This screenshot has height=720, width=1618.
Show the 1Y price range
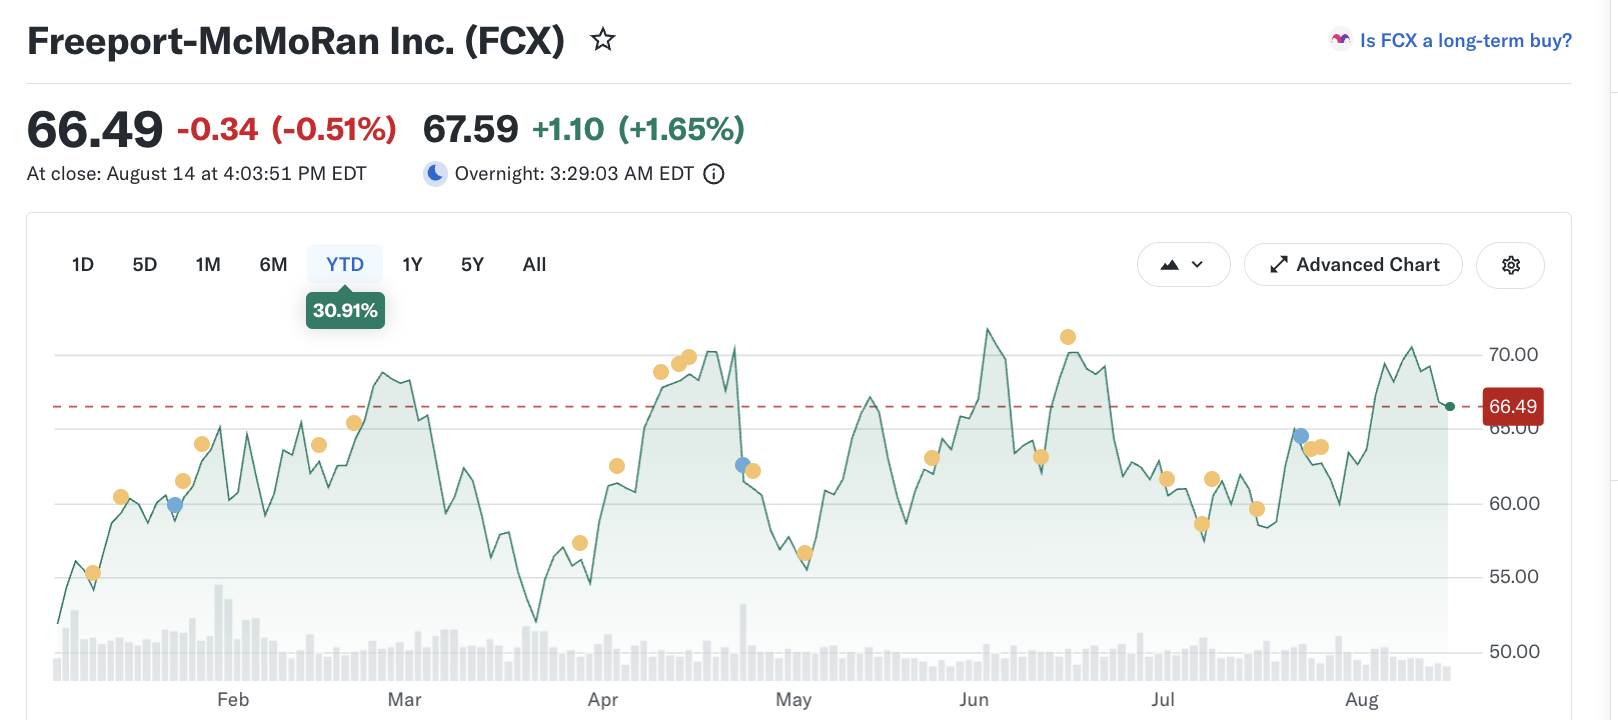point(412,265)
